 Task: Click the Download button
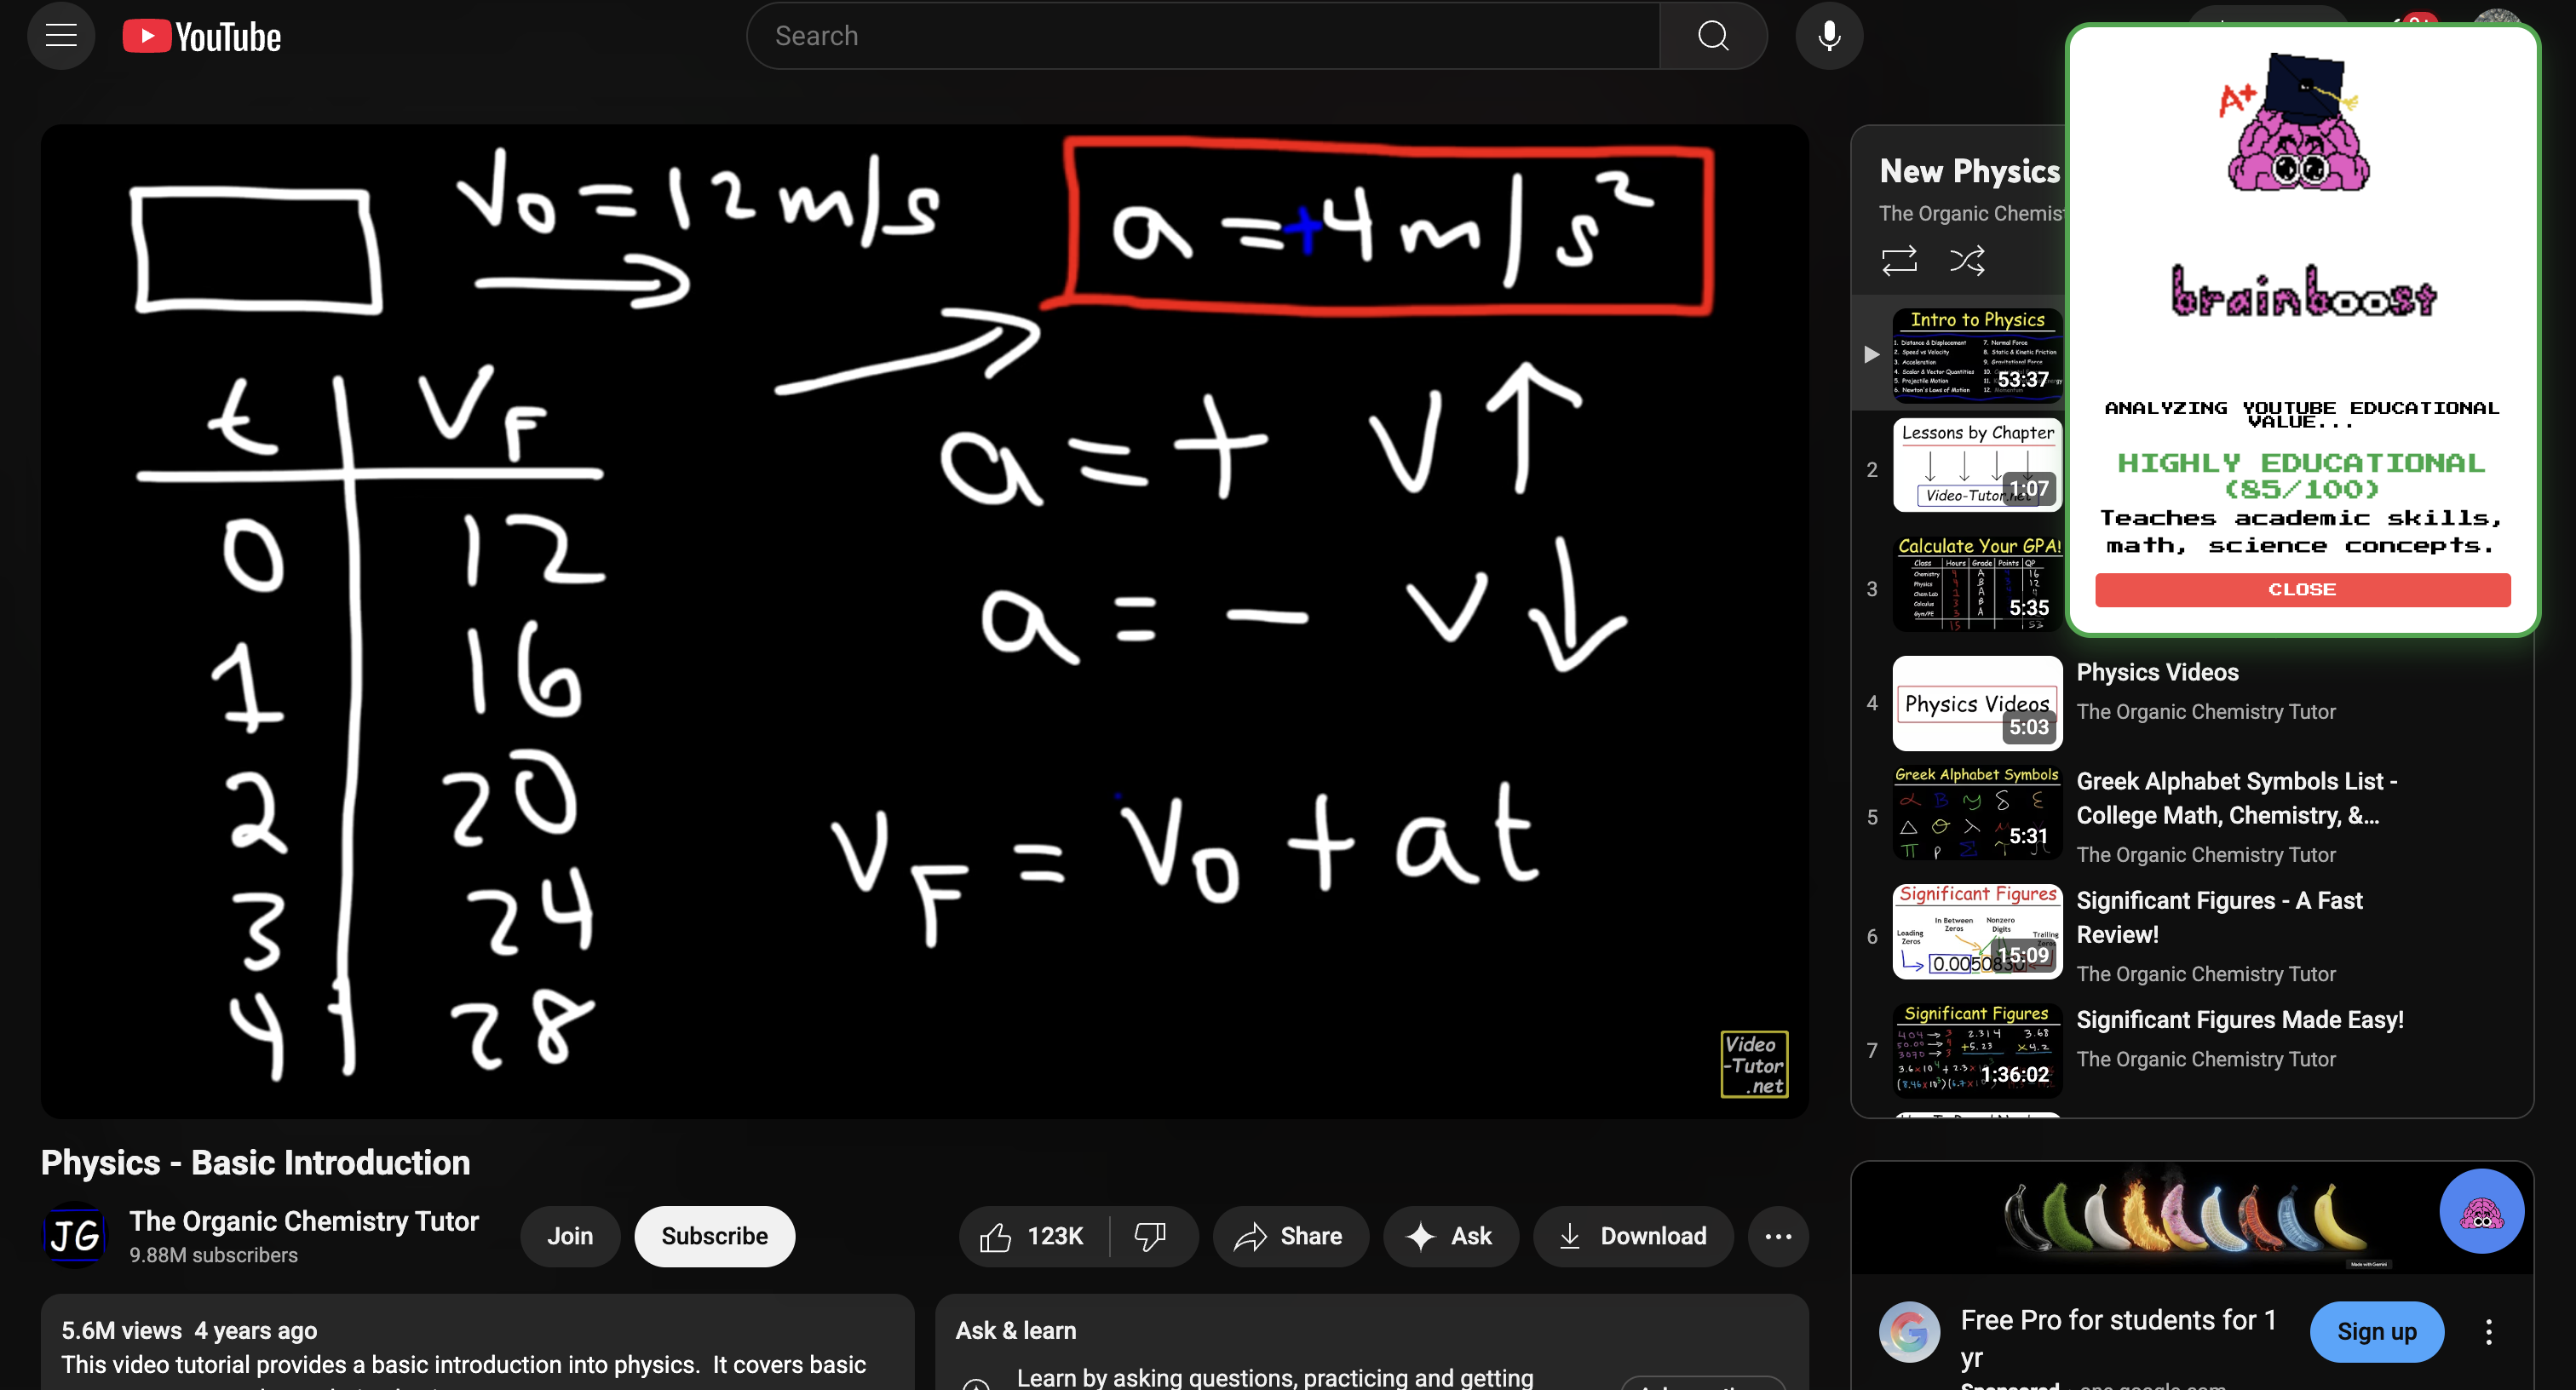click(x=1632, y=1236)
